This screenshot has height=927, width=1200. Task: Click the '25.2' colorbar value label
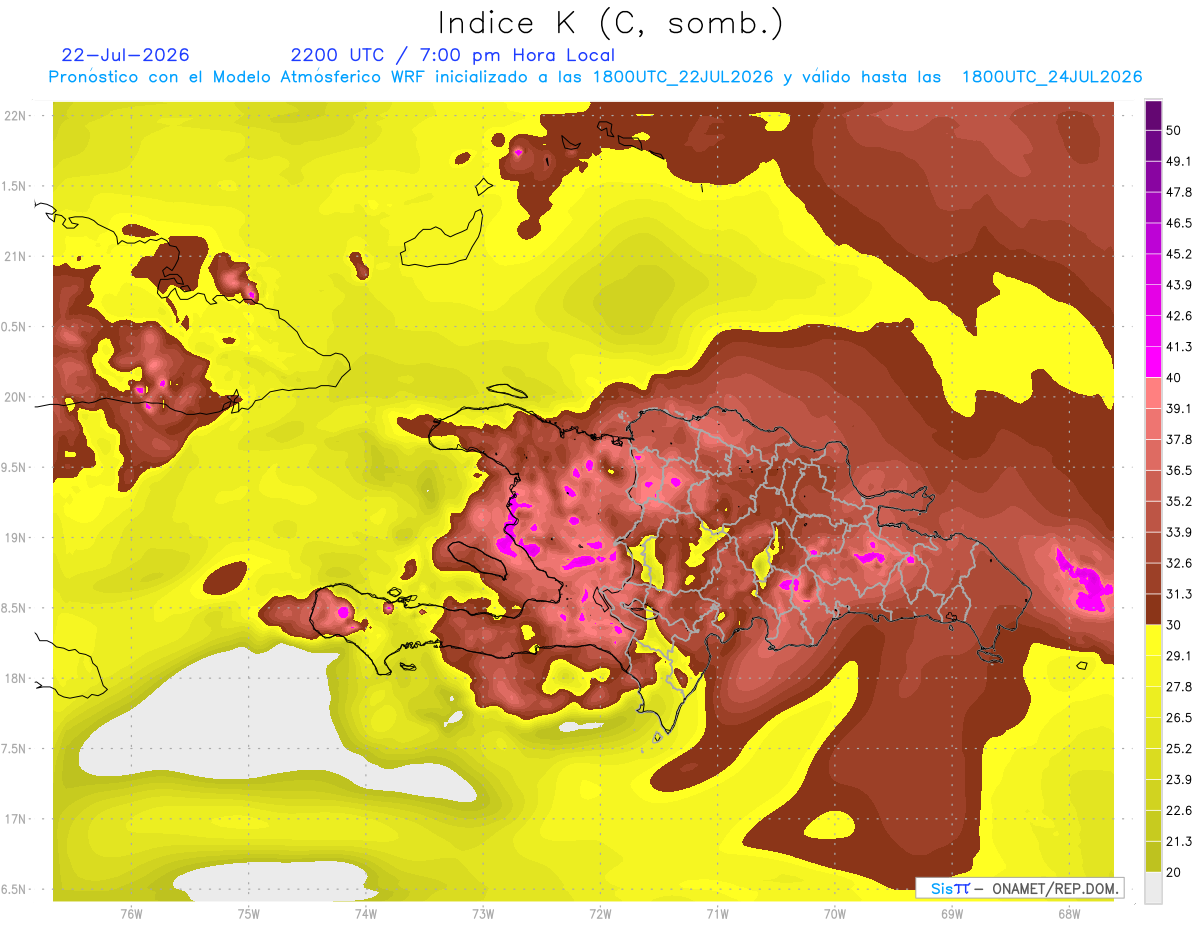[1178, 748]
